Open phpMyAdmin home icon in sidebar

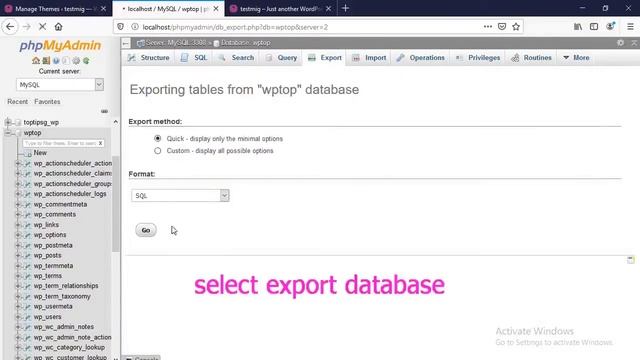pyautogui.click(x=36, y=61)
